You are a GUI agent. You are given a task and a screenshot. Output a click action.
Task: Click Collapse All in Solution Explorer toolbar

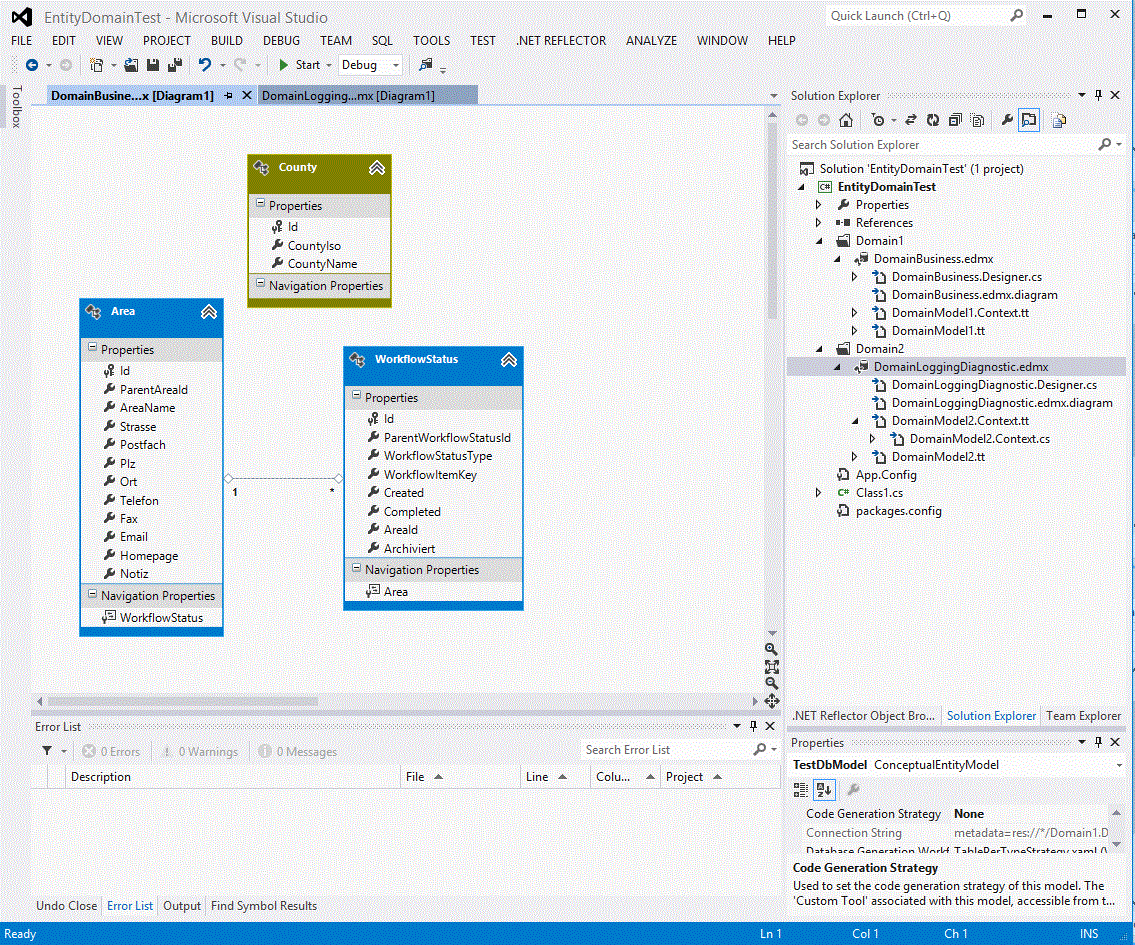coord(955,120)
